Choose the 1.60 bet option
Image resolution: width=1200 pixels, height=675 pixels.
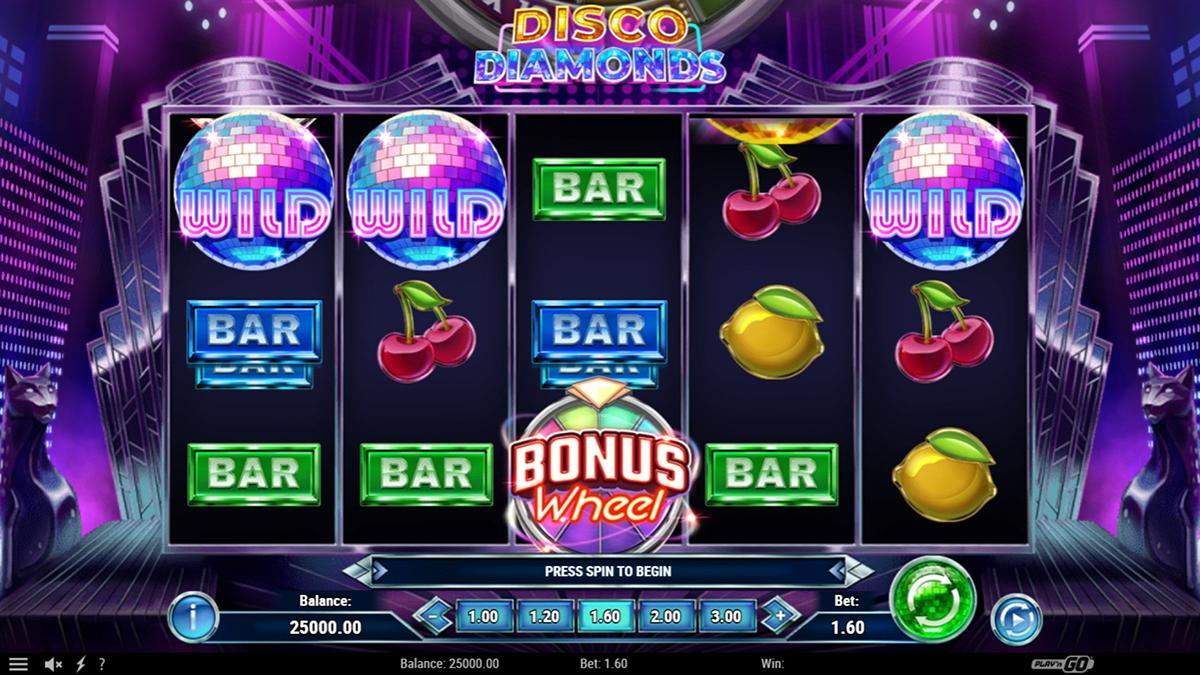[x=605, y=617]
